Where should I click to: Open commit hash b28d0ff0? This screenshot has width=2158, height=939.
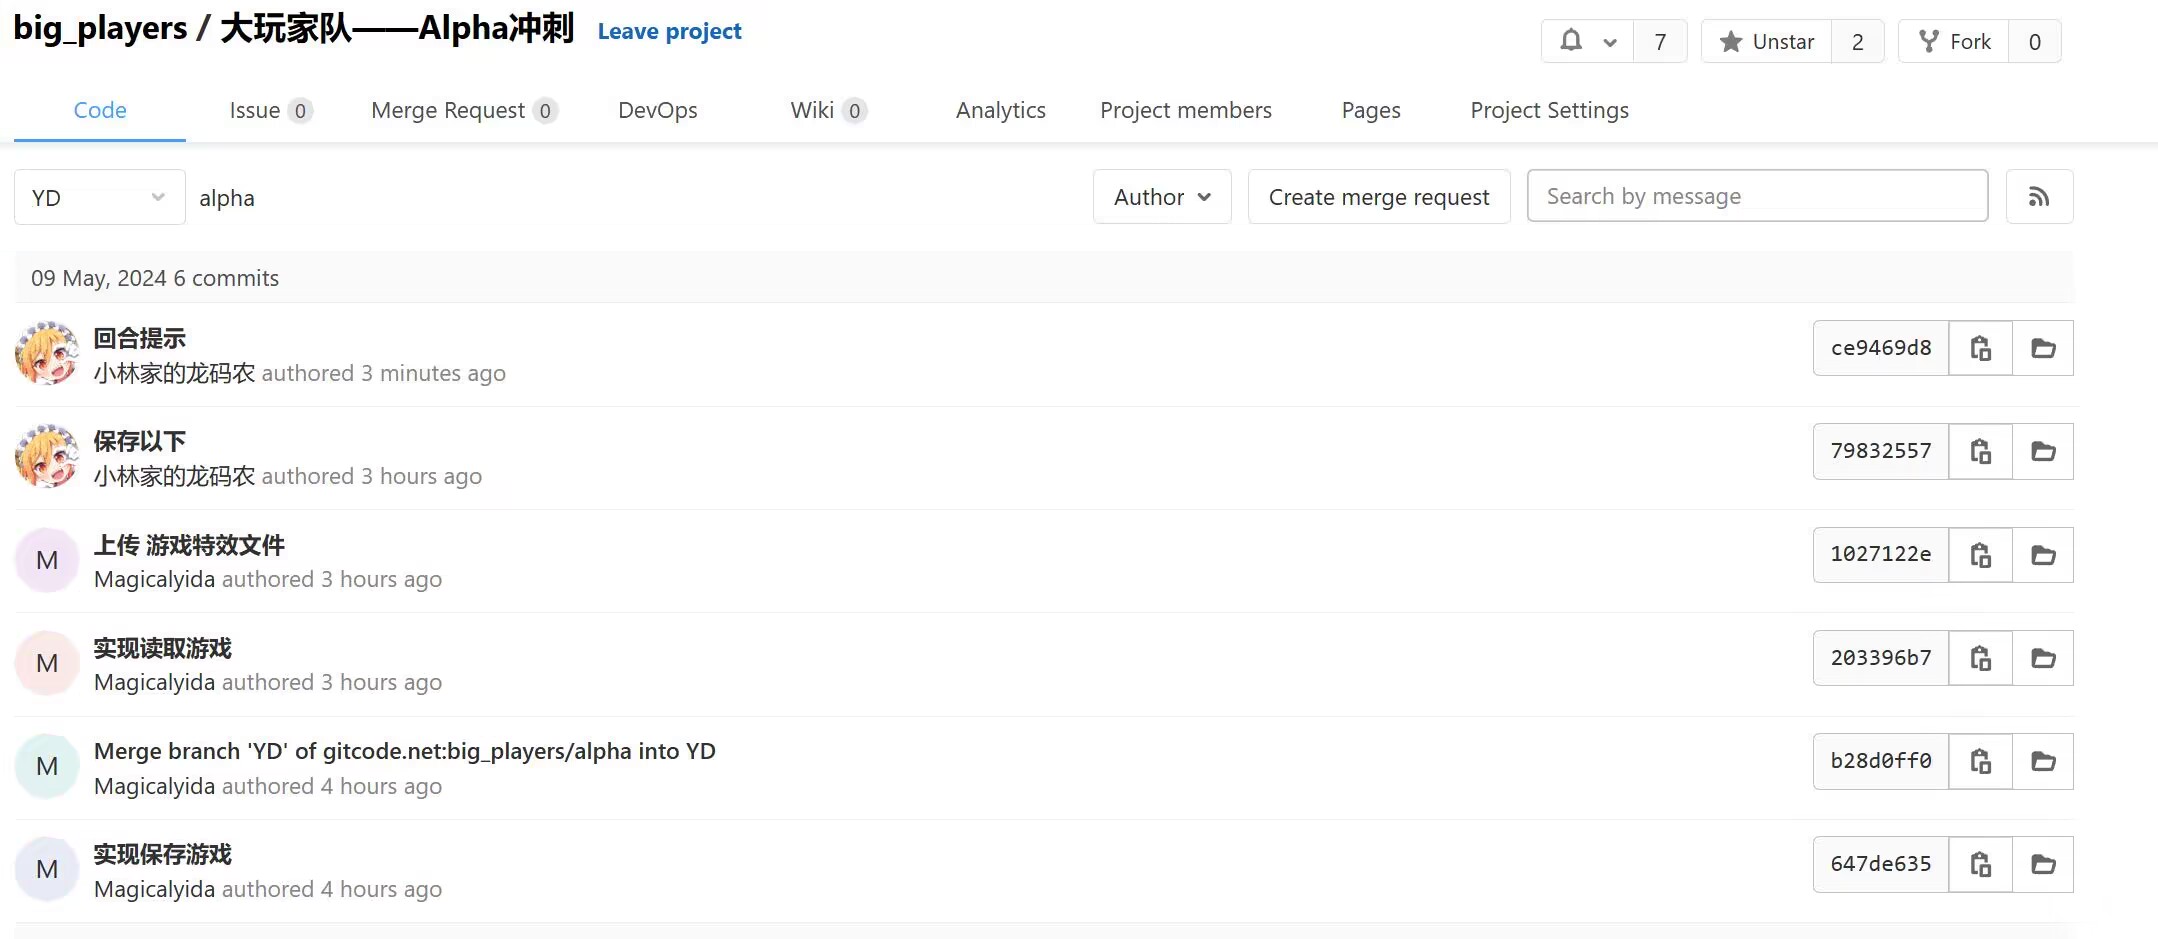(1881, 761)
